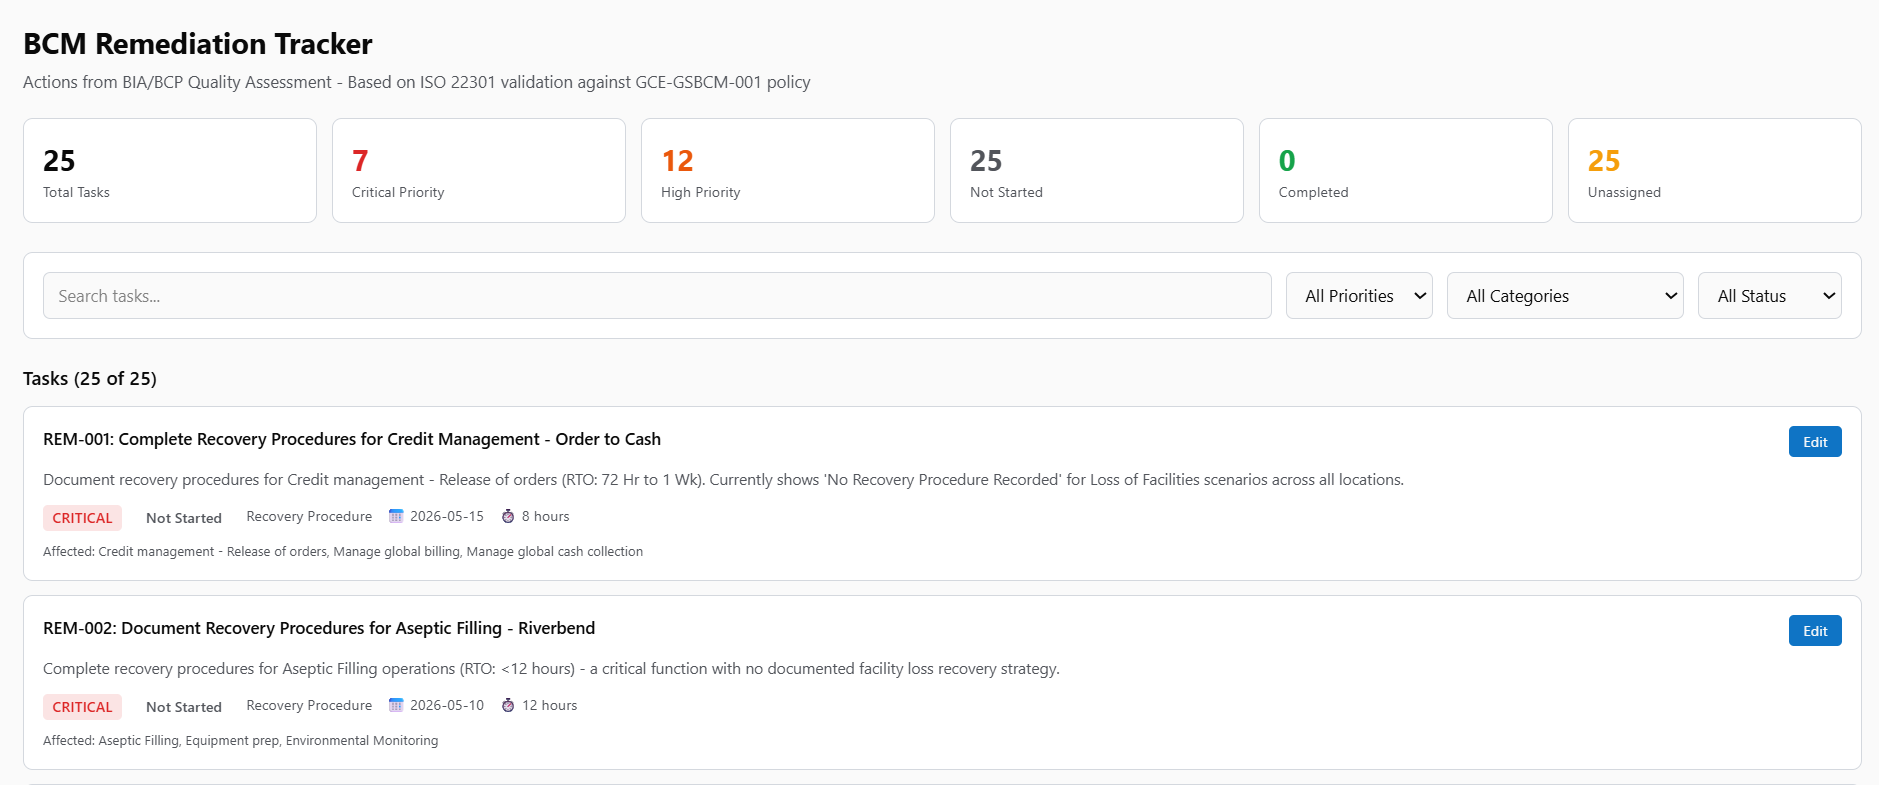The image size is (1879, 785).
Task: Click the CRITICAL badge on REM-001
Action: 82,518
